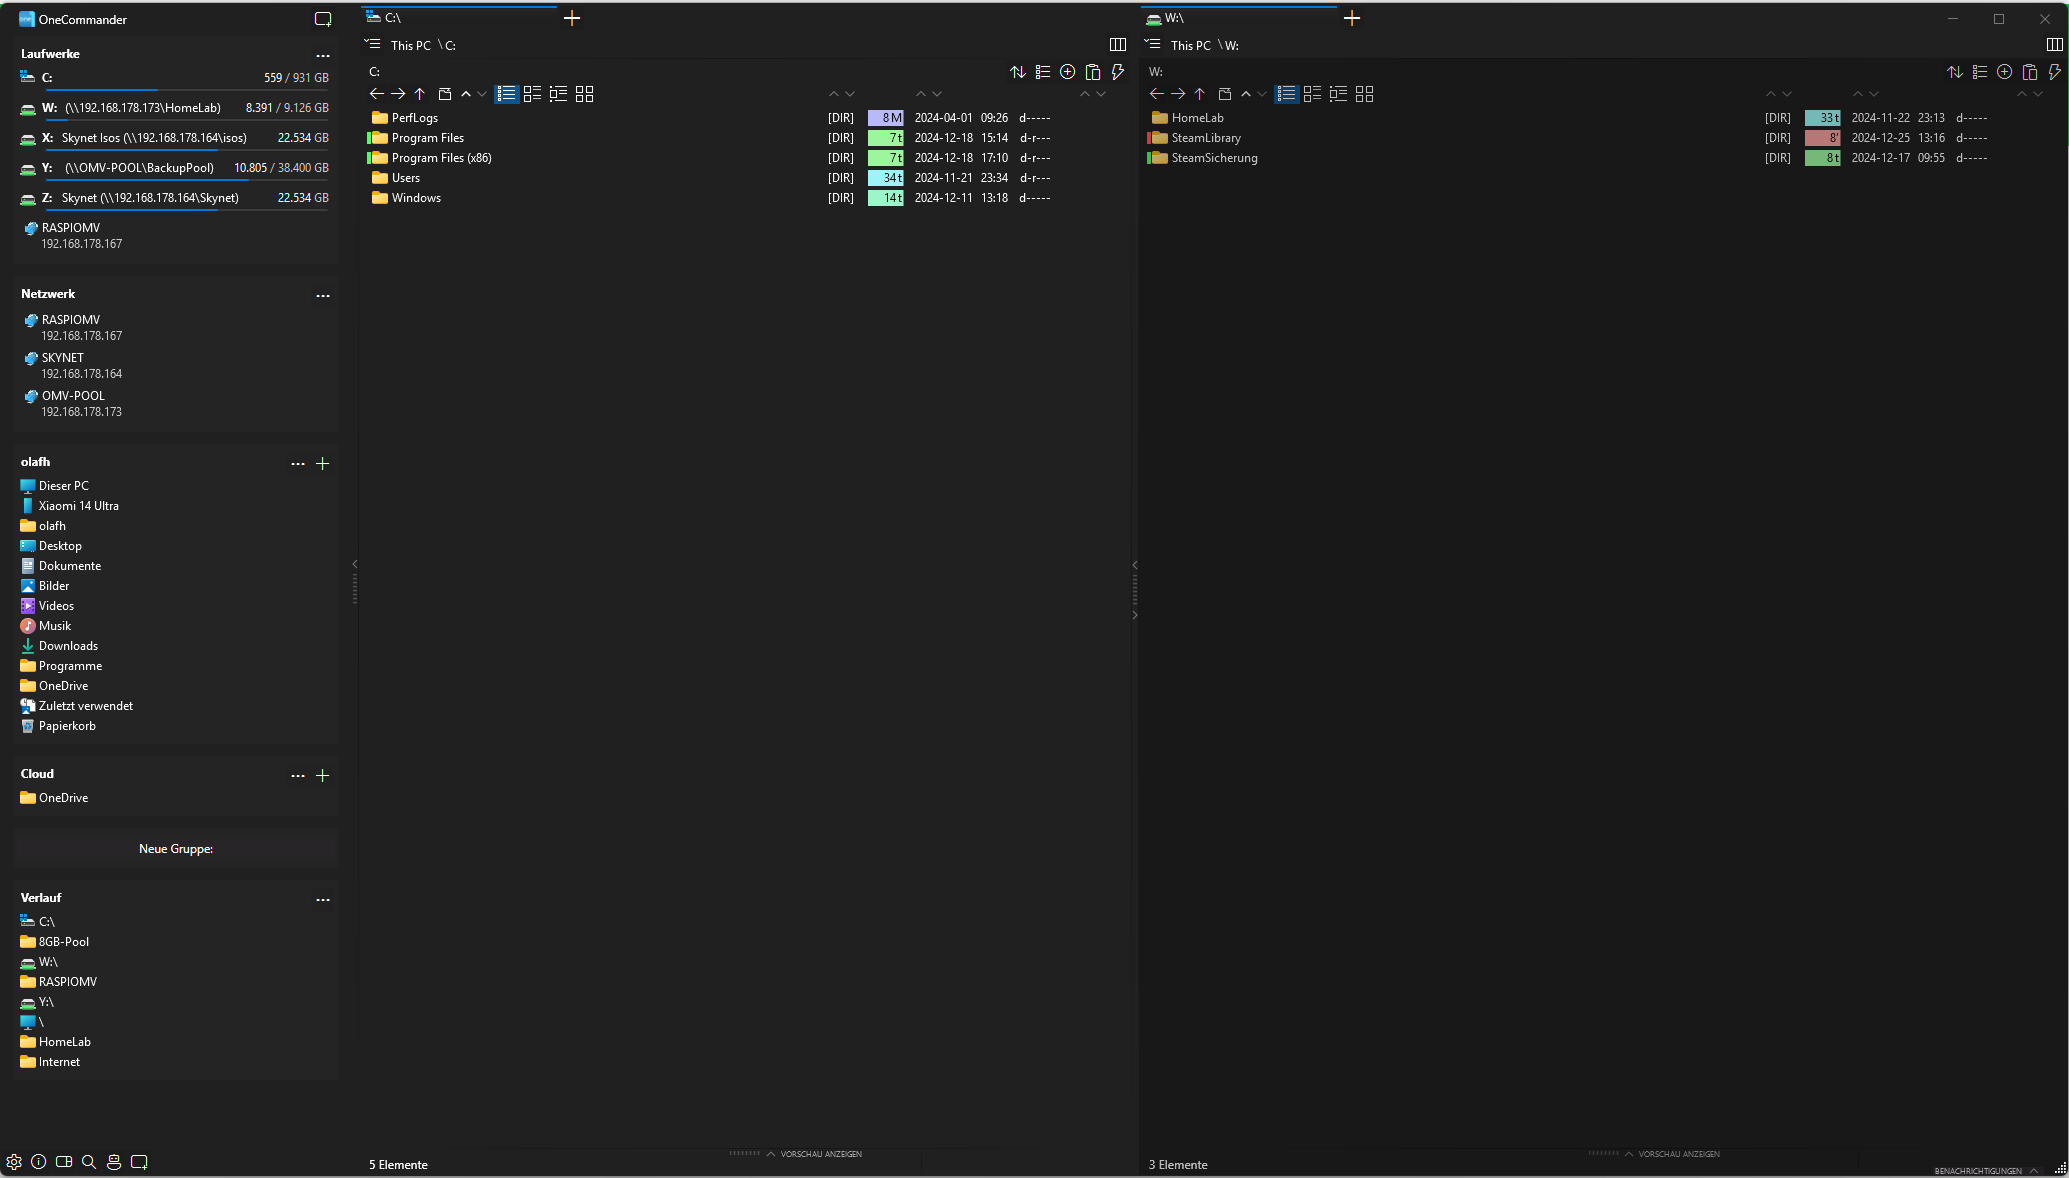Open the Verlauf section options menu
2069x1178 pixels.
(x=323, y=900)
